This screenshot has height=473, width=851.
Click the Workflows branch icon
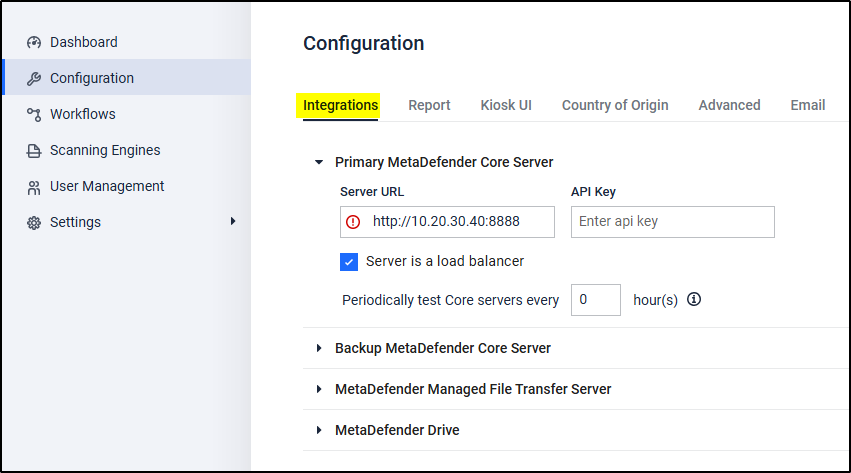tap(34, 114)
